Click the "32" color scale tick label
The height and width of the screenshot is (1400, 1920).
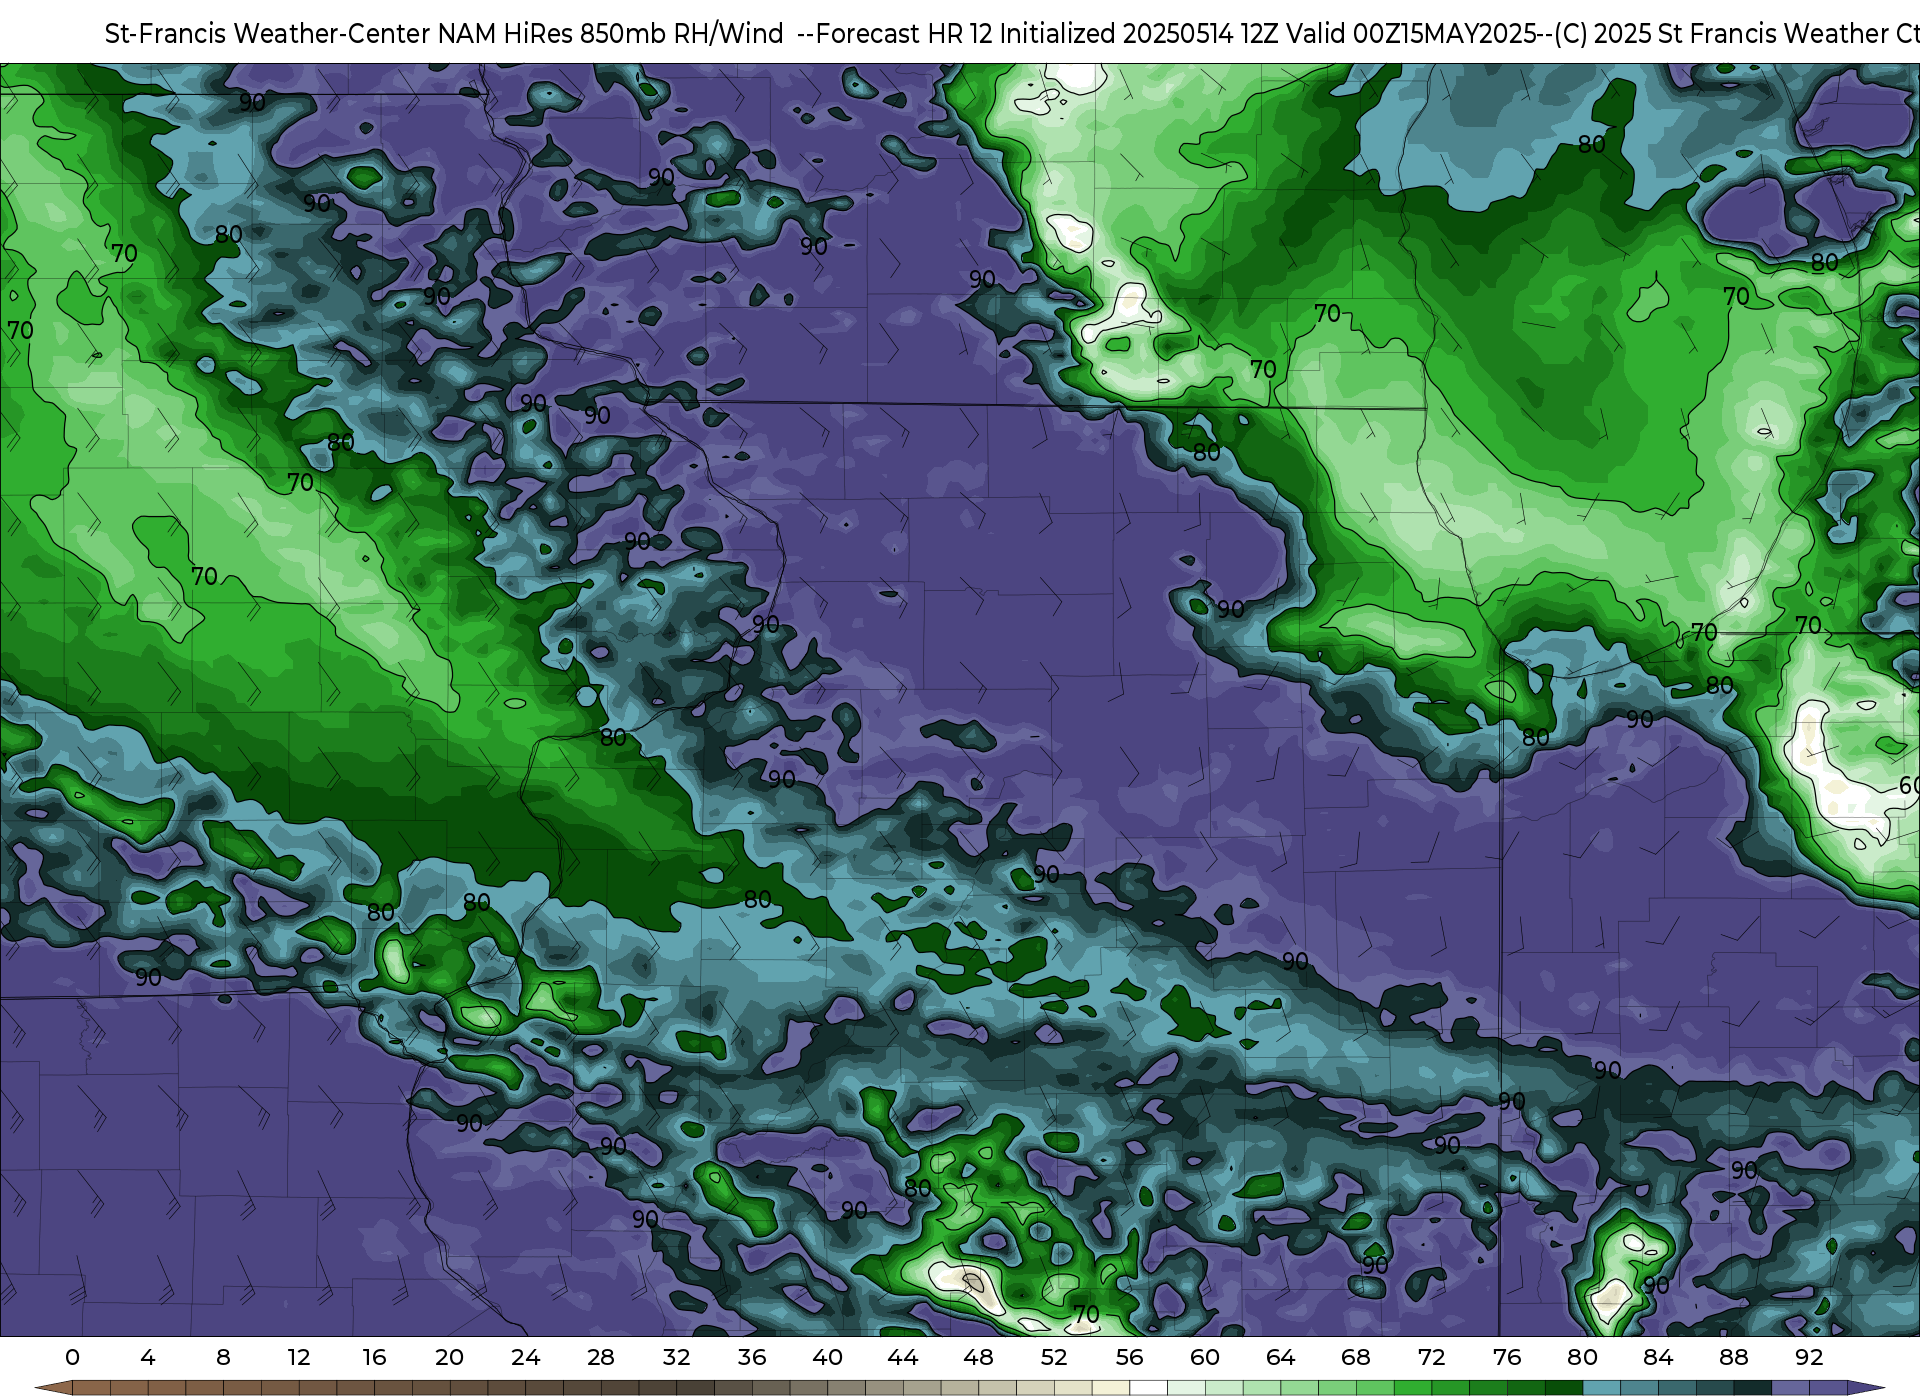(676, 1357)
